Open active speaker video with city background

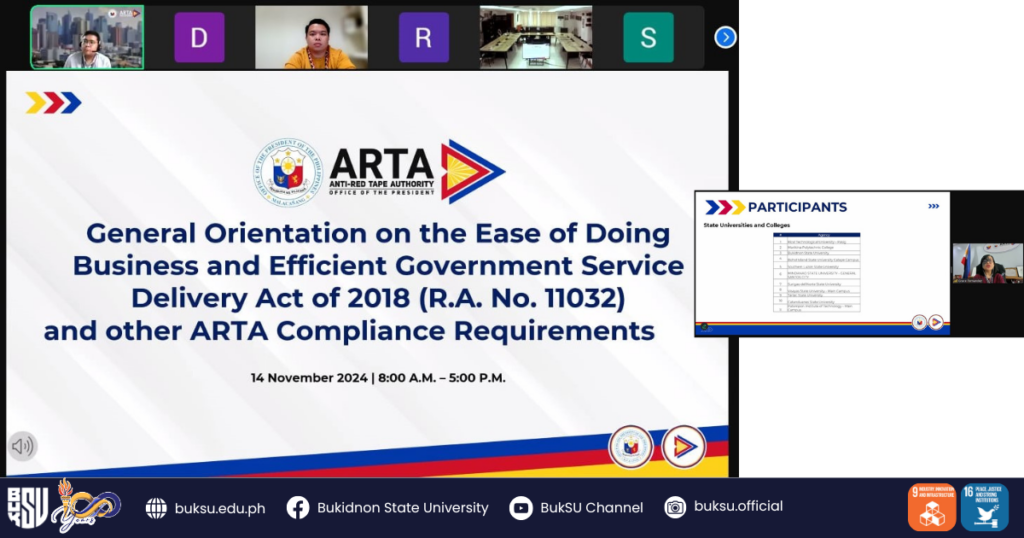coord(87,37)
